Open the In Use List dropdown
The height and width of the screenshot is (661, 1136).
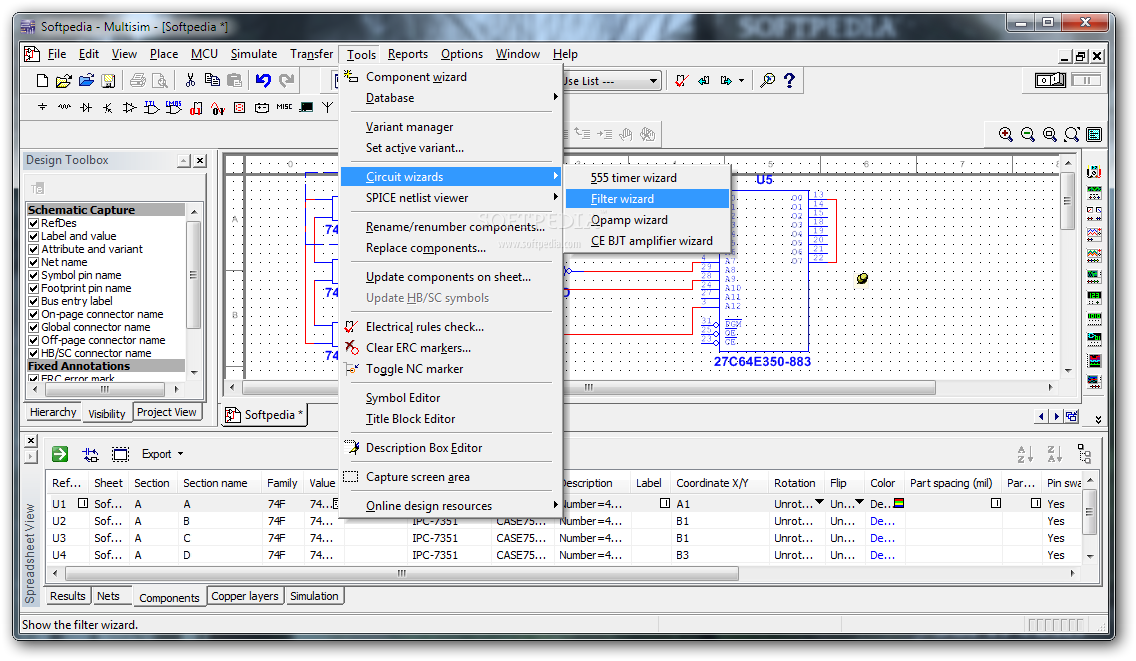click(653, 80)
